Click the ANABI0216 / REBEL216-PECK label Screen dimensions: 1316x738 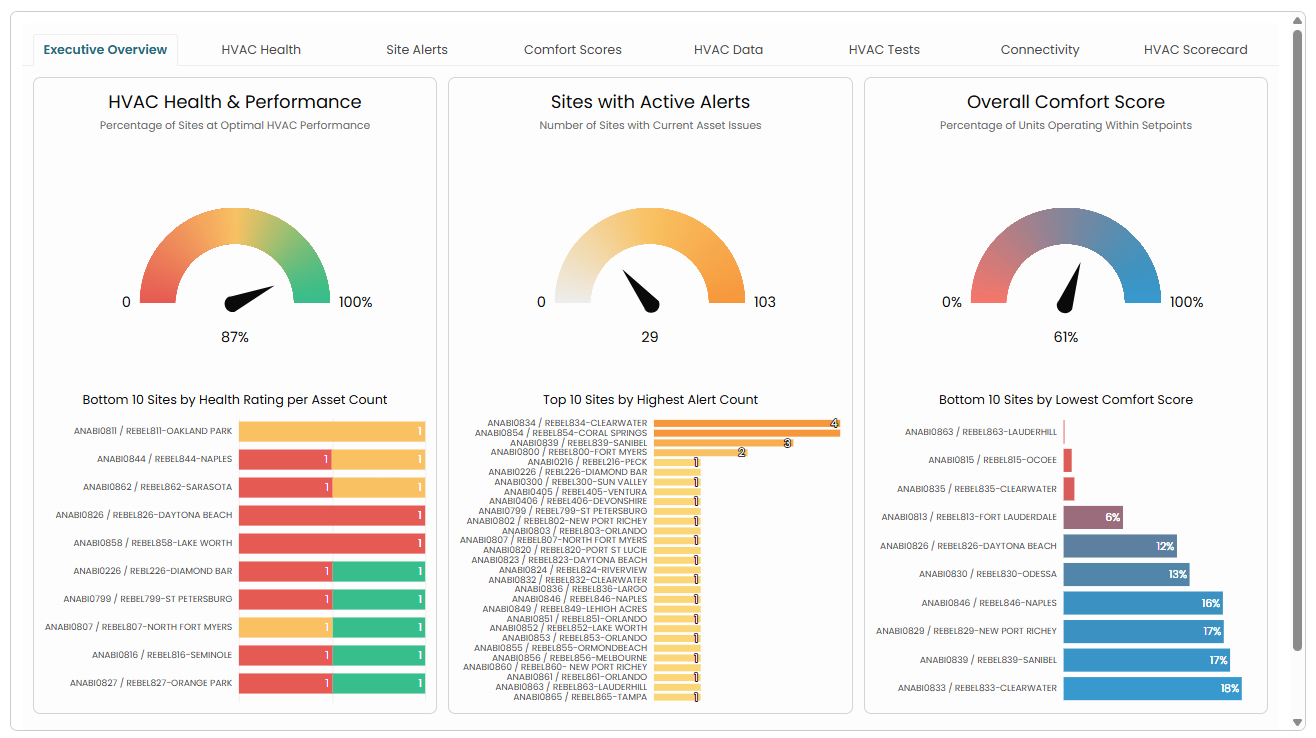click(587, 462)
